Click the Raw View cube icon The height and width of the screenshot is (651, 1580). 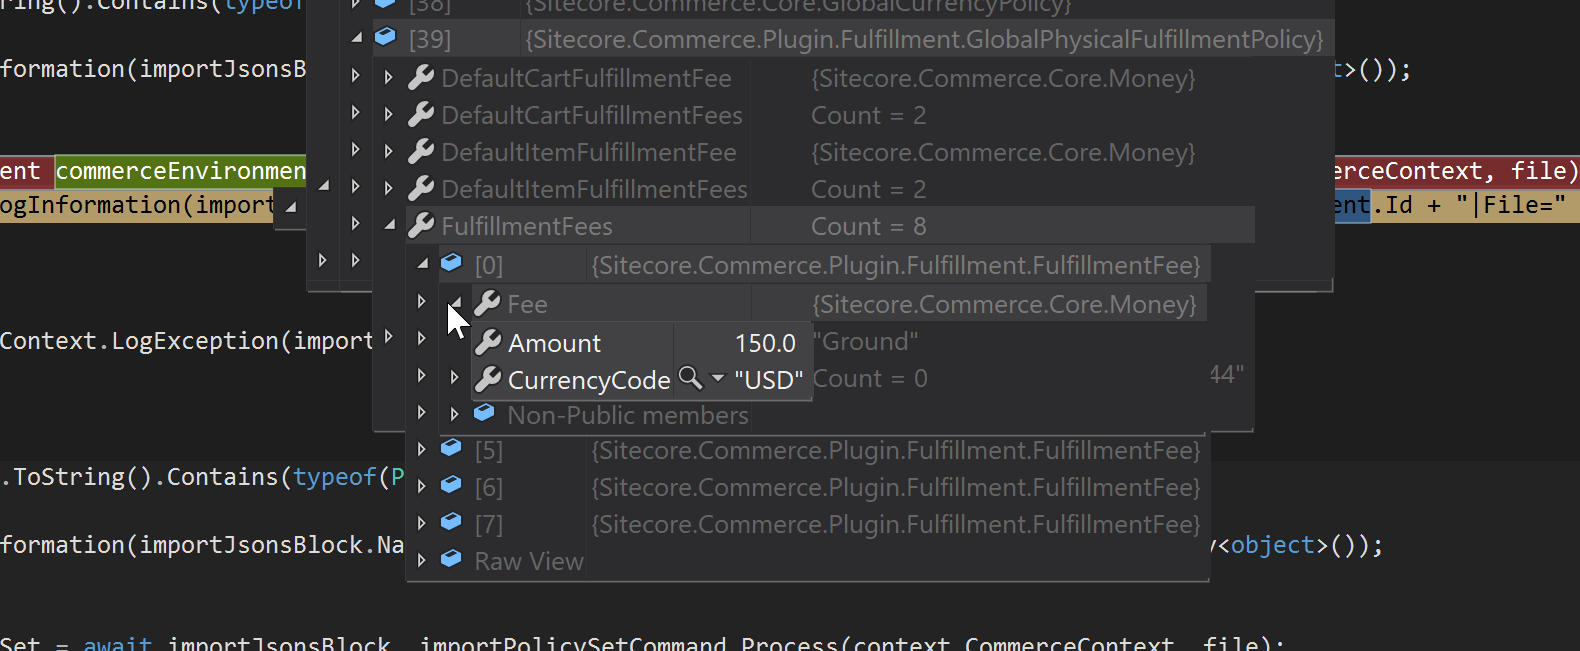451,559
